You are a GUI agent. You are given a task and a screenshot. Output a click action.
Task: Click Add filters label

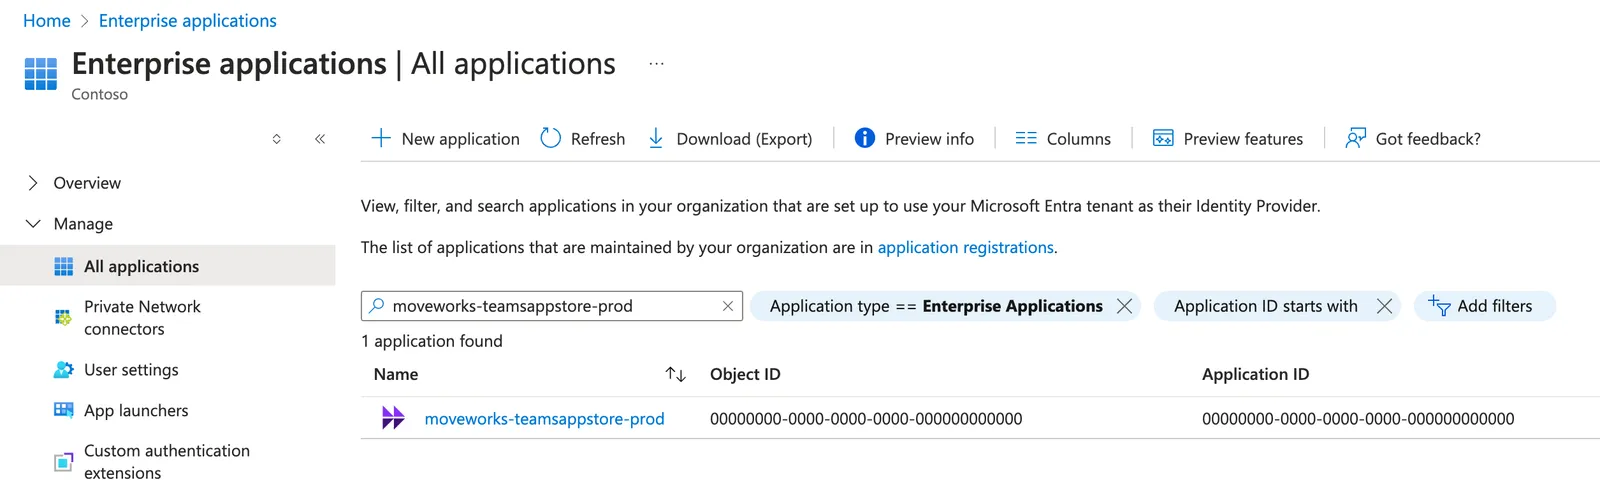tap(1495, 306)
